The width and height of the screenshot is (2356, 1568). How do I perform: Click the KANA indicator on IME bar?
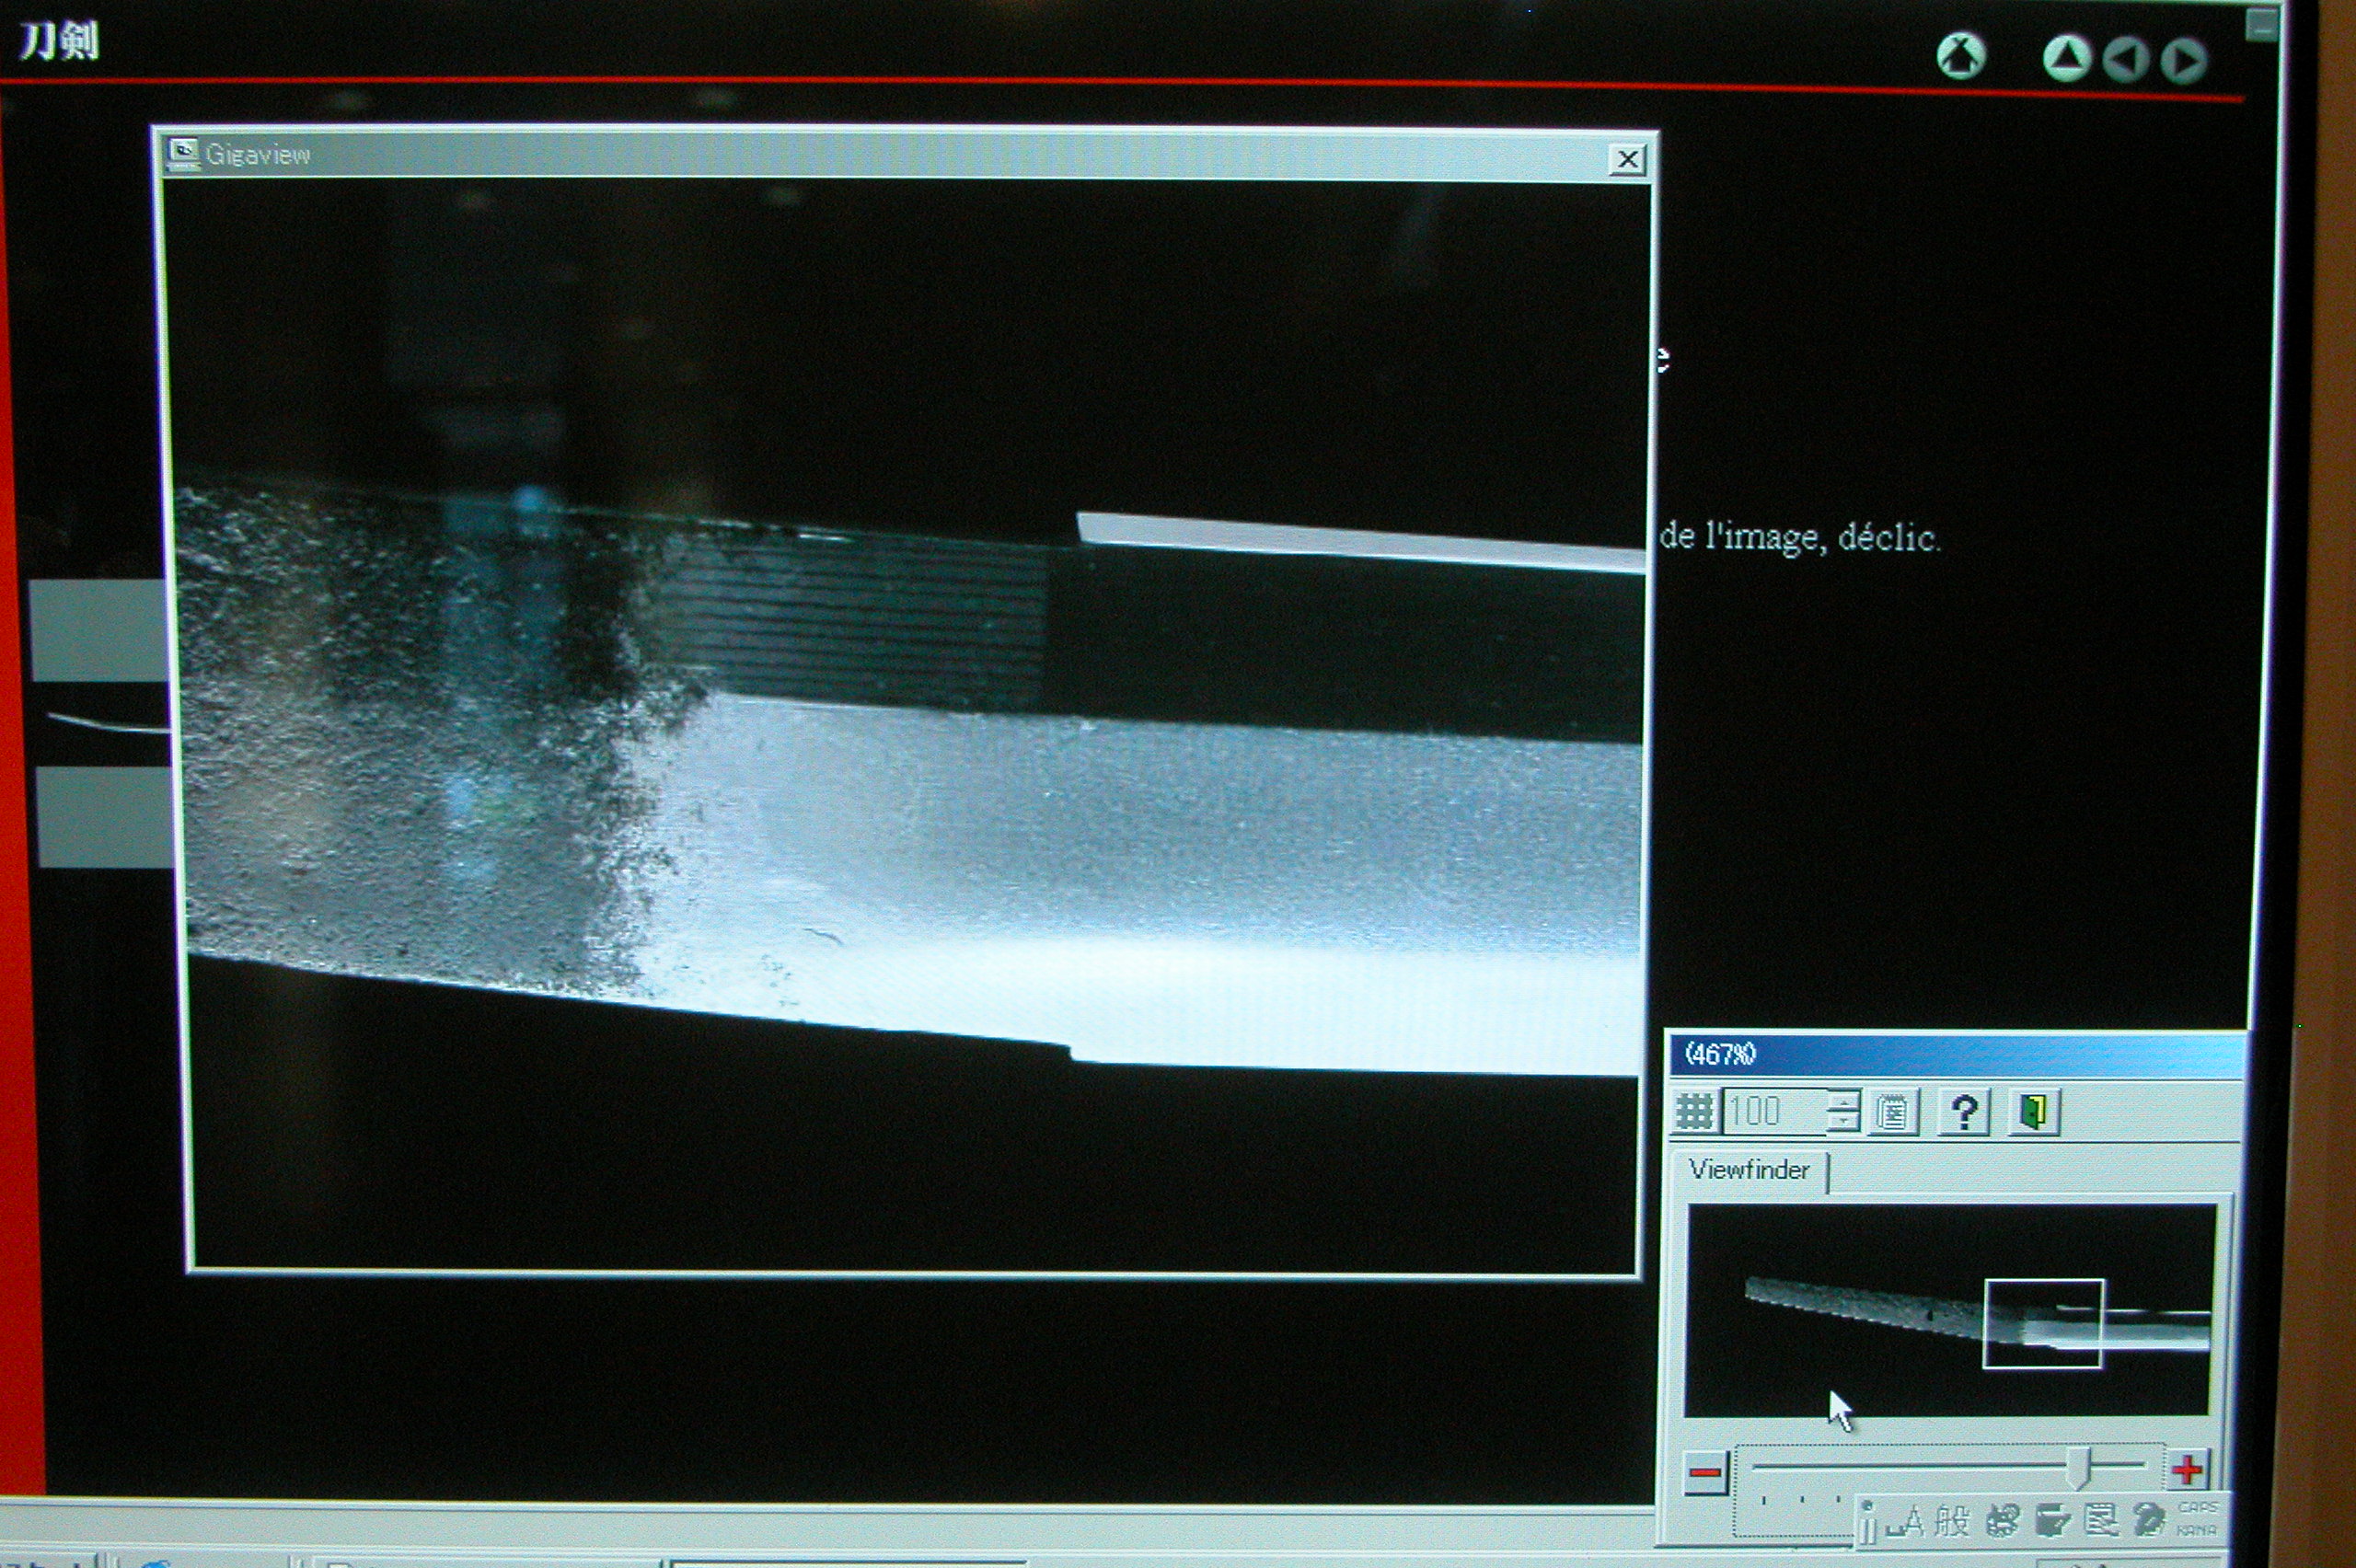(x=2196, y=1530)
